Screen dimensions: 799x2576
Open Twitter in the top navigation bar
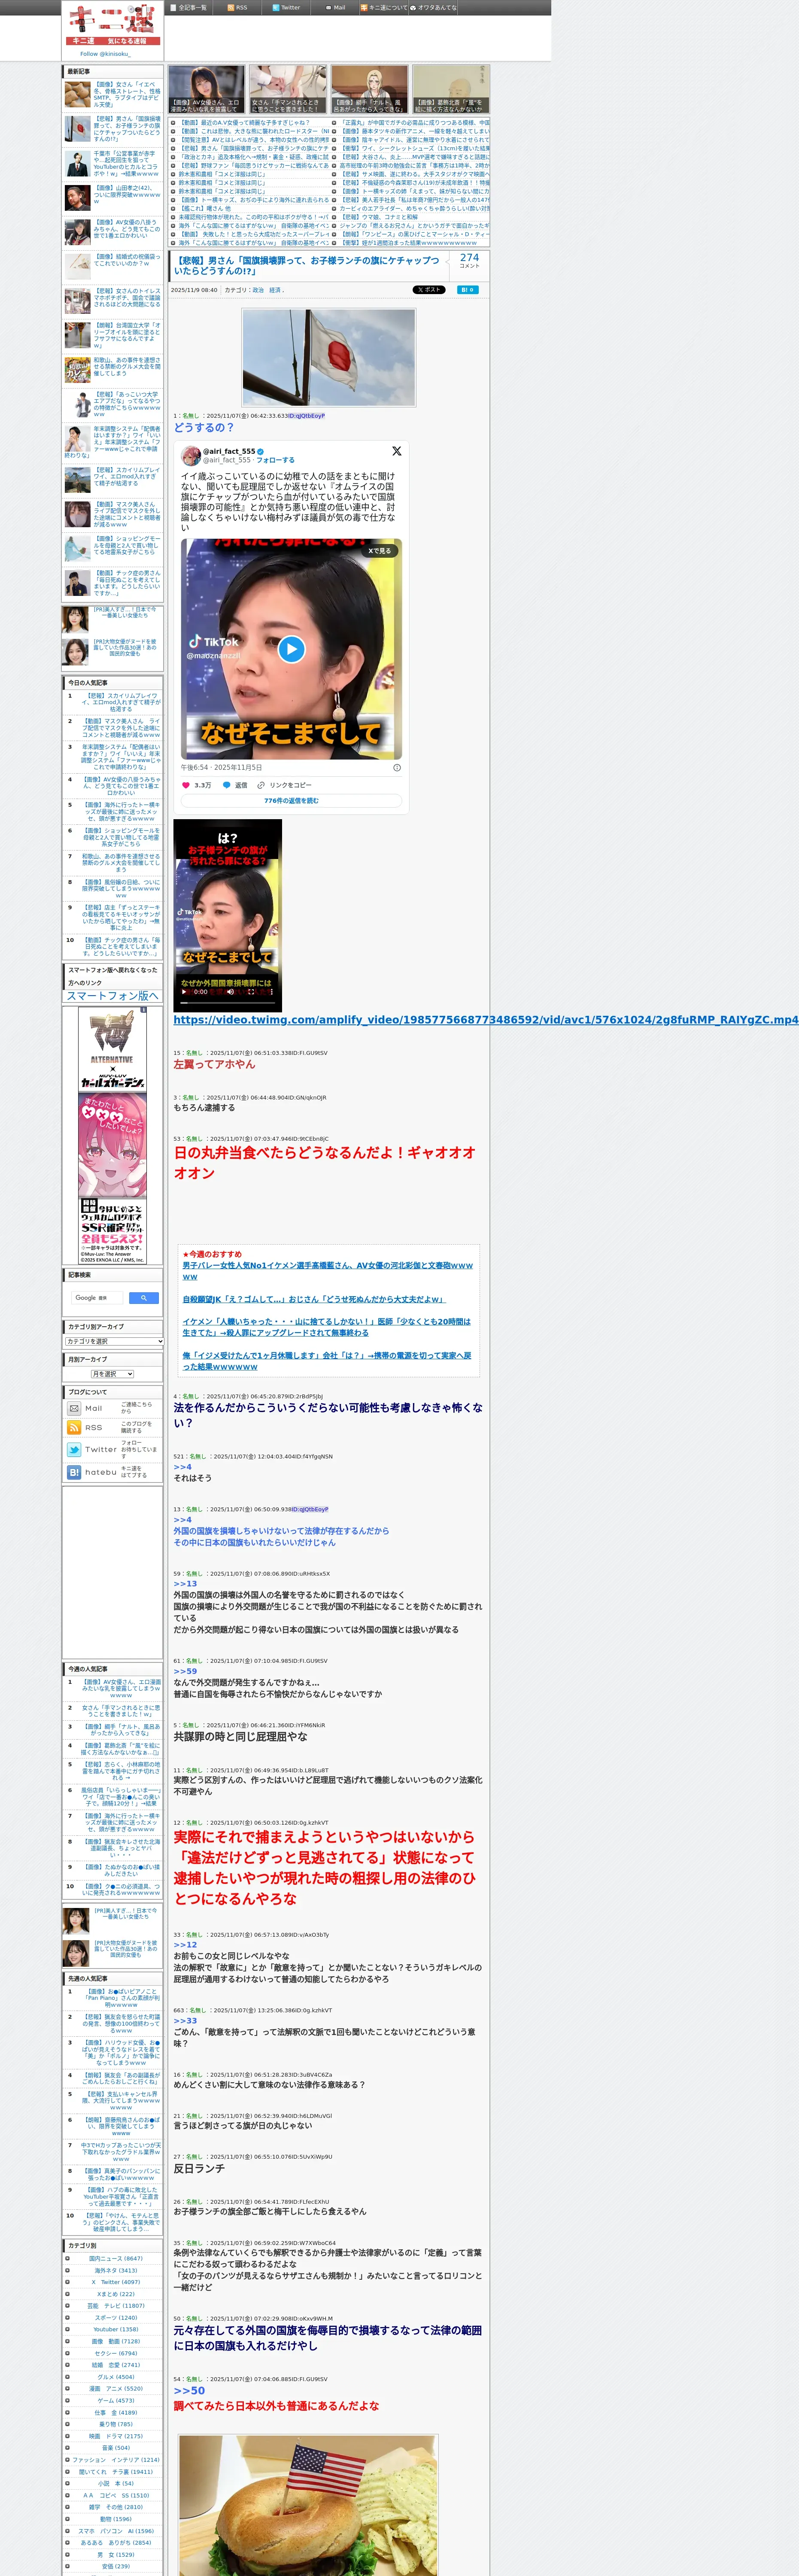[286, 7]
